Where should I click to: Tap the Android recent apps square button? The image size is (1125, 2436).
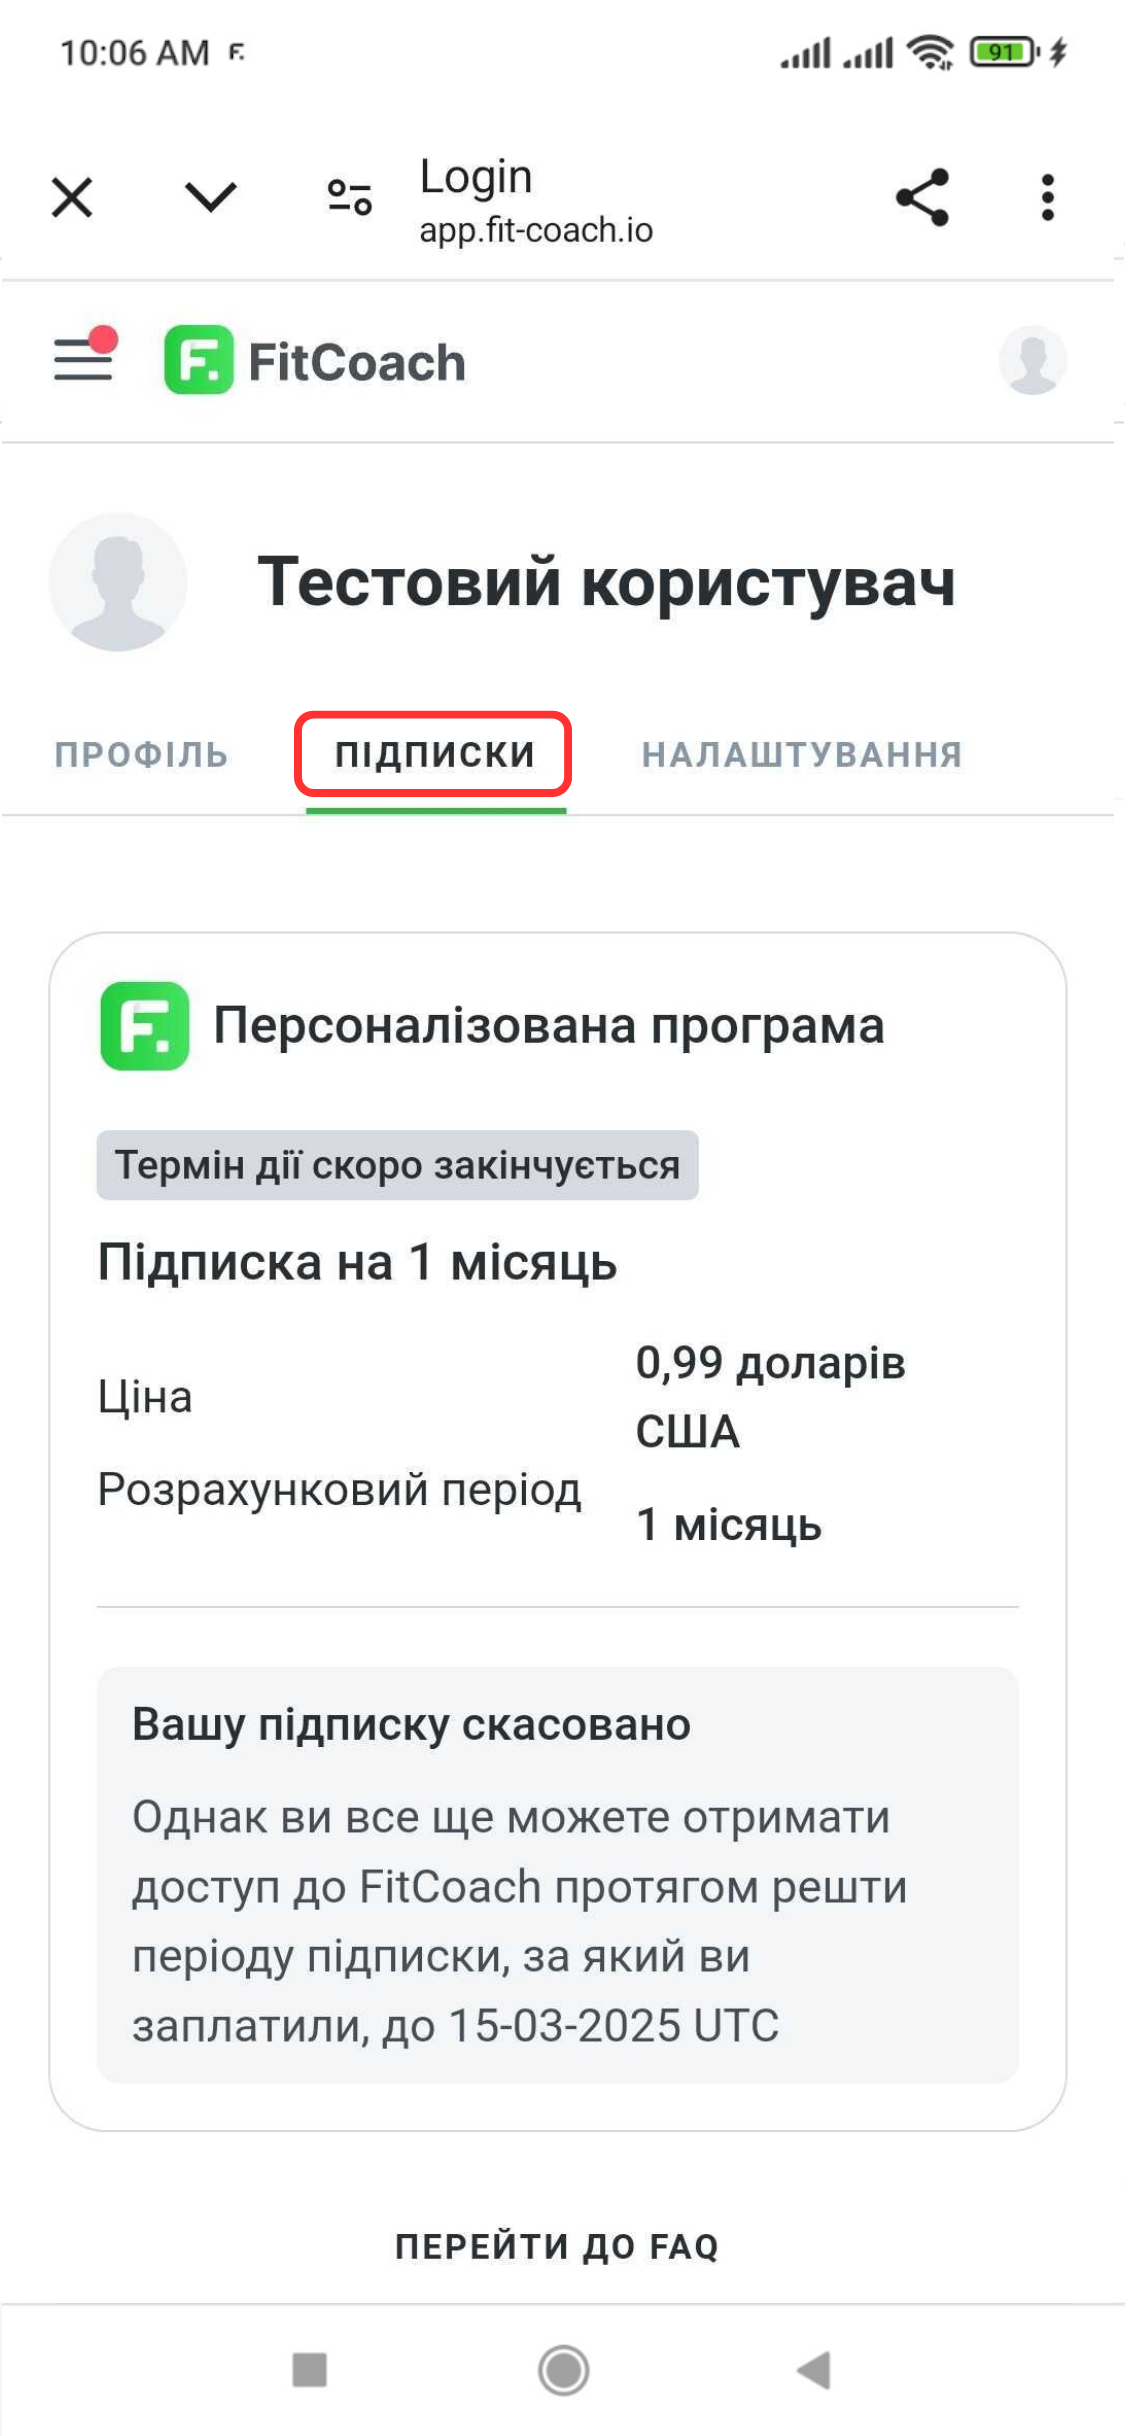[x=309, y=2369]
